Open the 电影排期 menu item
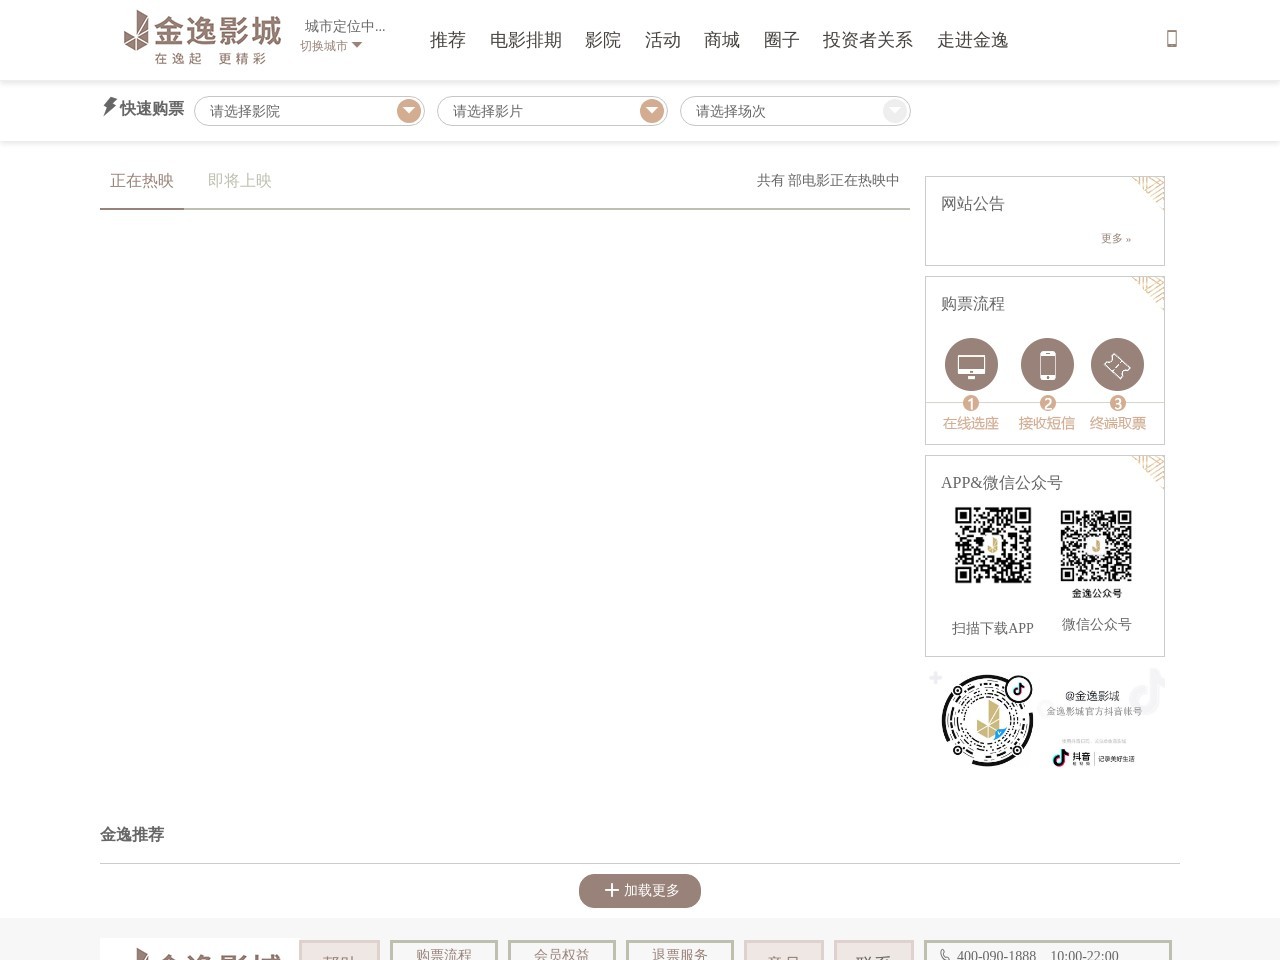The image size is (1280, 960). click(525, 40)
